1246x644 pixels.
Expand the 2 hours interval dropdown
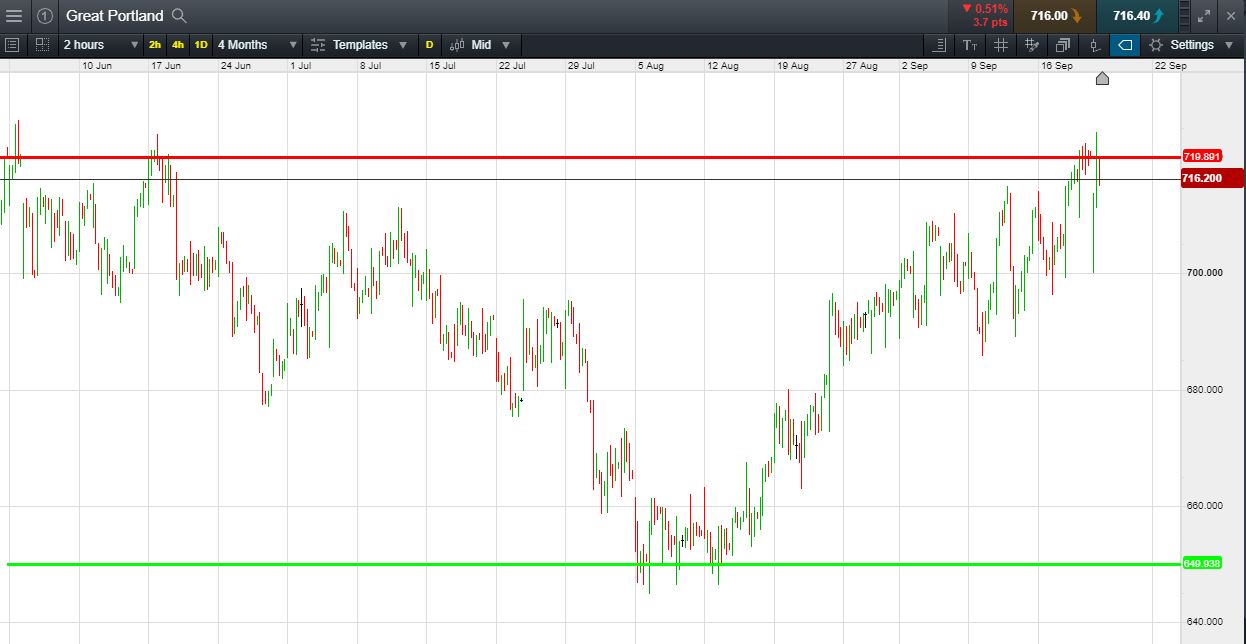tap(100, 45)
